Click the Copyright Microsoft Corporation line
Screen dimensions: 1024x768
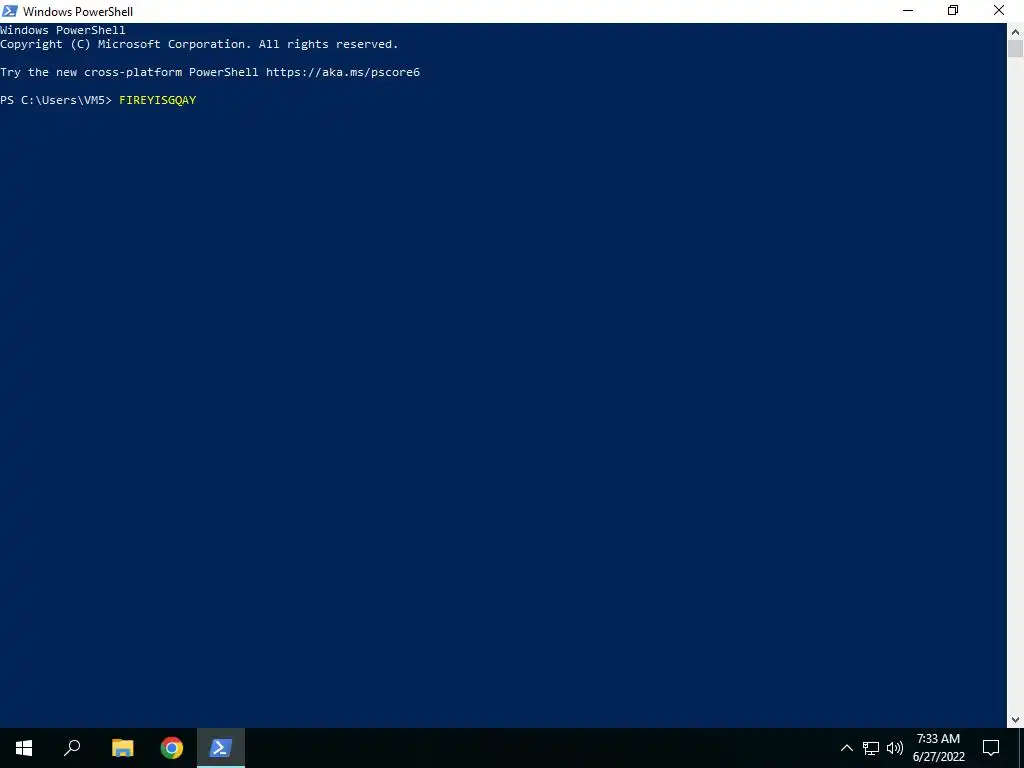[x=199, y=44]
